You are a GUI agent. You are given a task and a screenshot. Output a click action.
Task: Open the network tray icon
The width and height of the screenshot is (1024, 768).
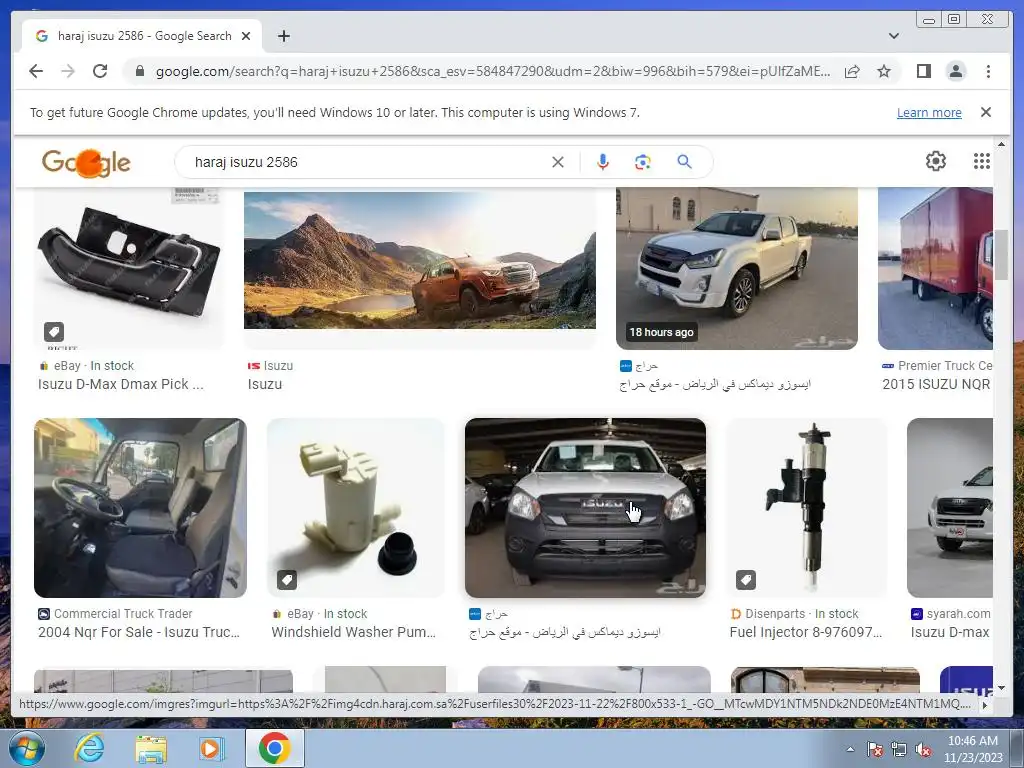[x=899, y=749]
